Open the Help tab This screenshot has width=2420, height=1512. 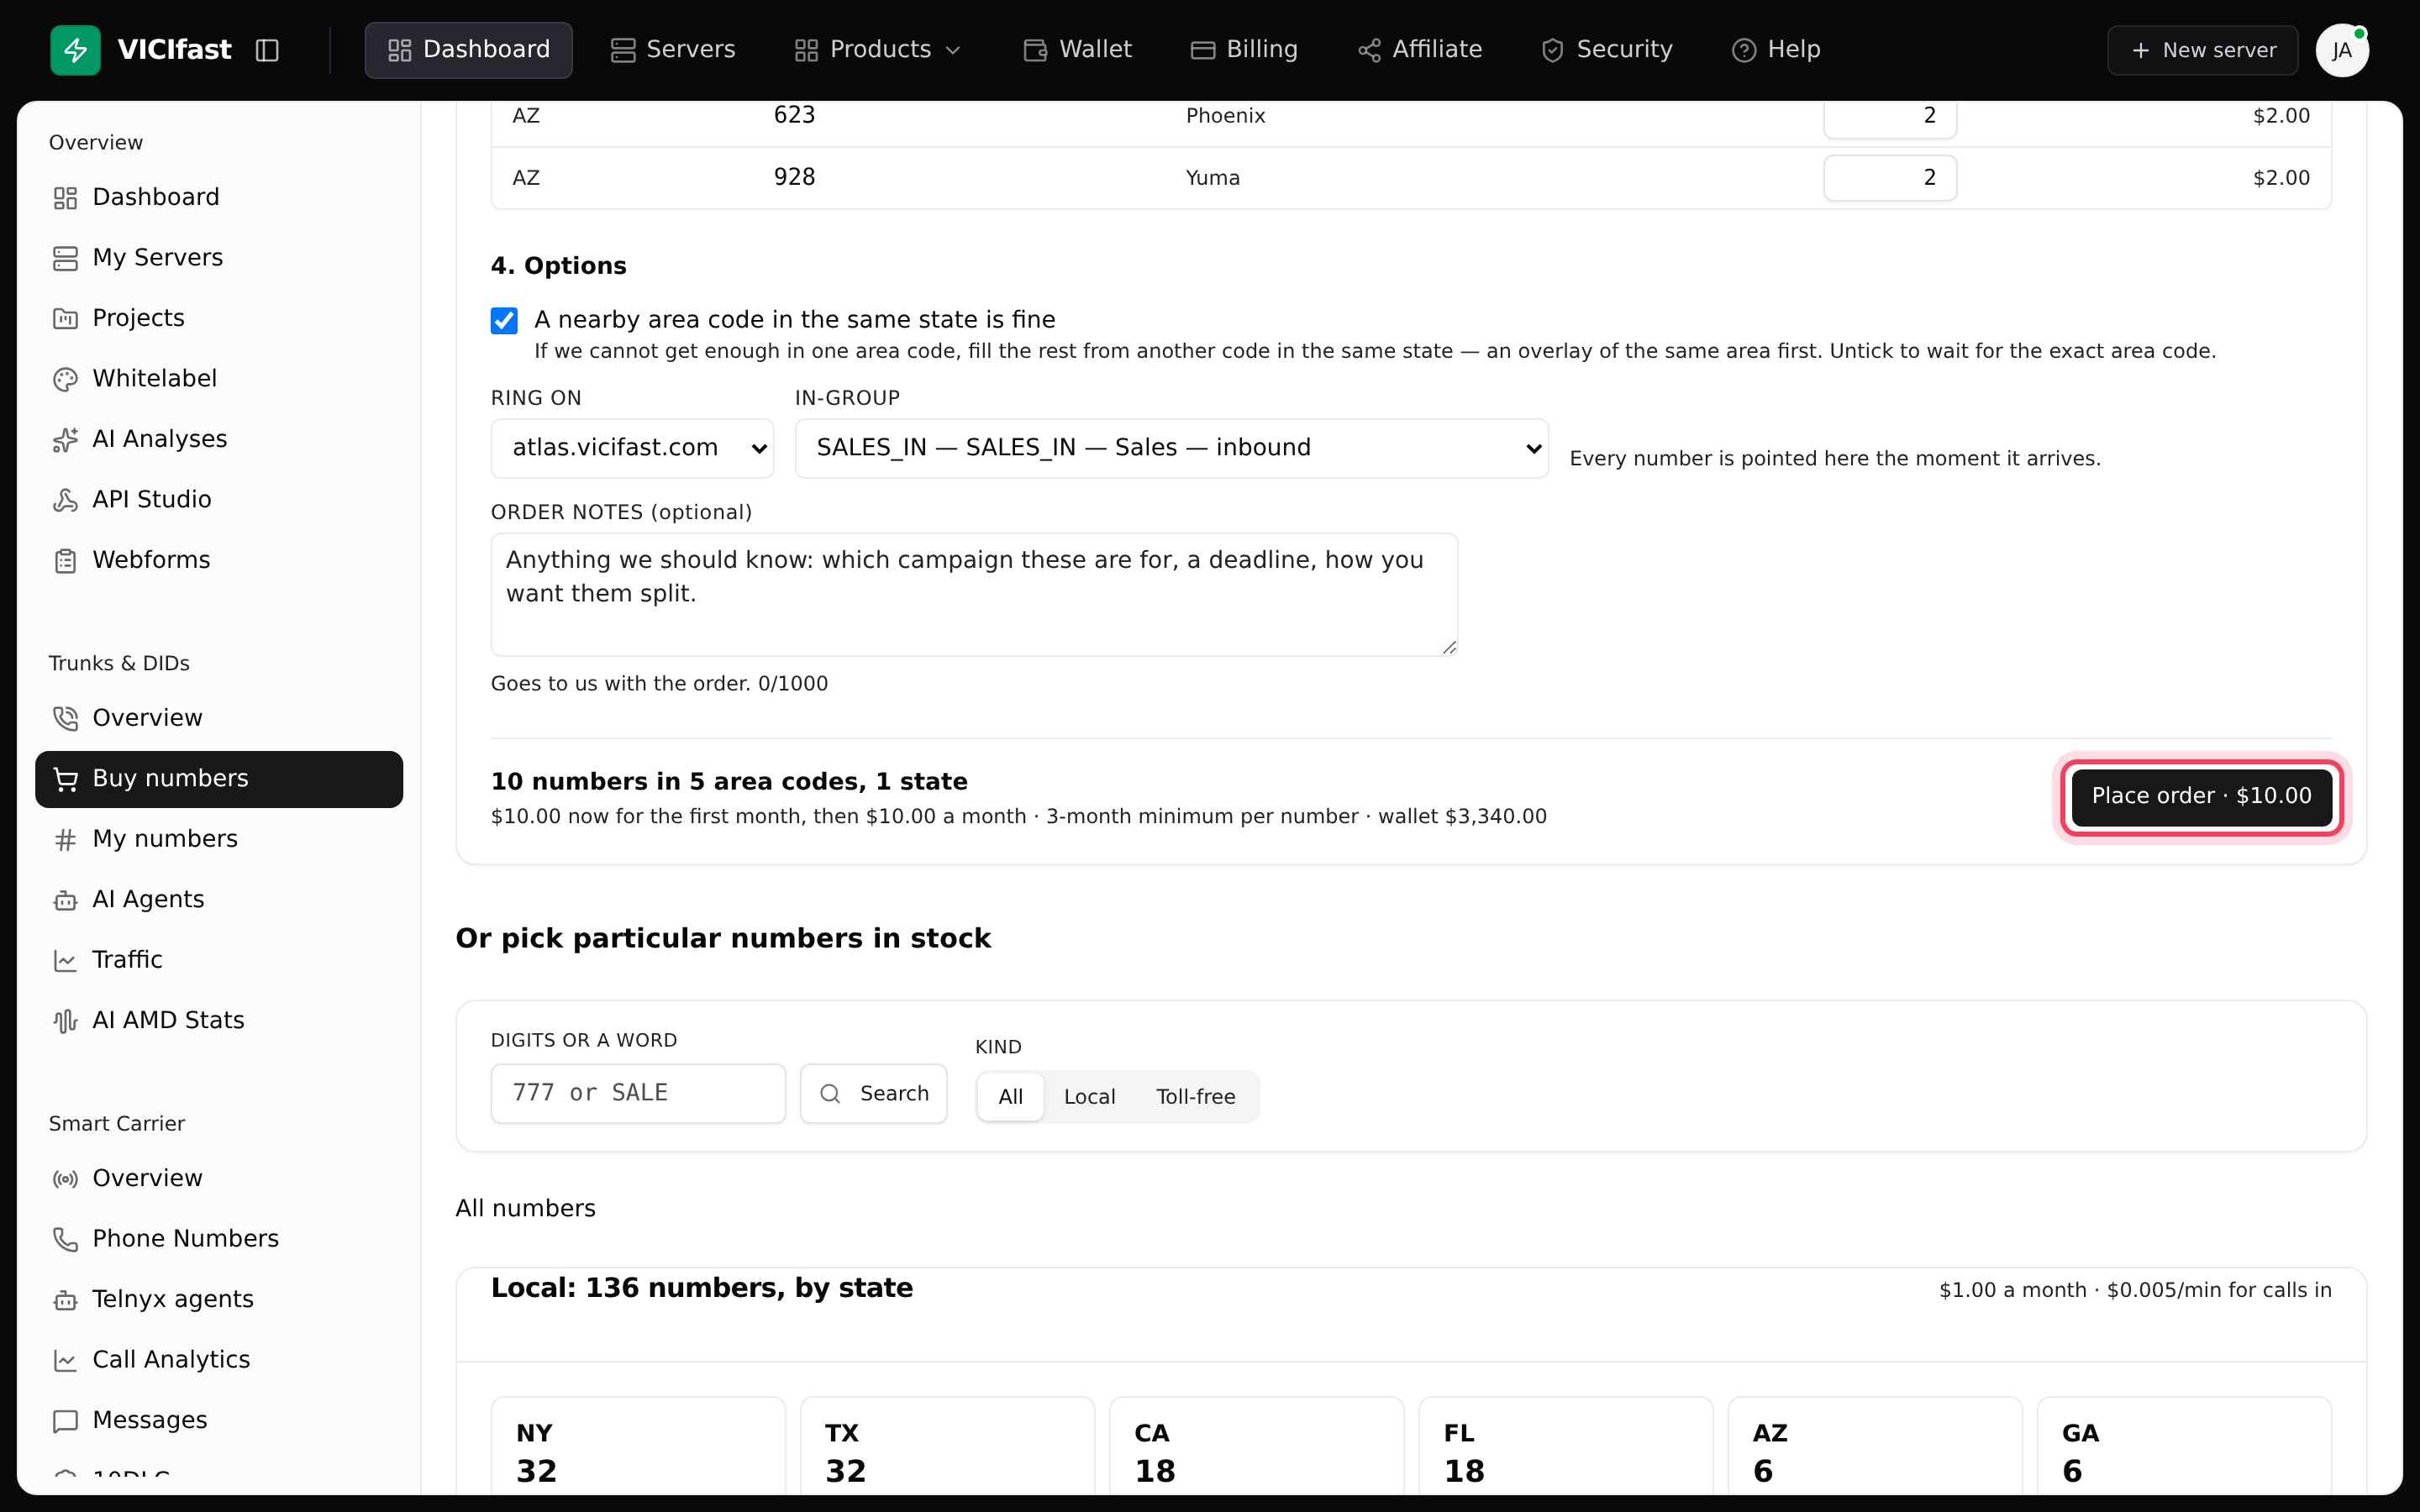1776,50
